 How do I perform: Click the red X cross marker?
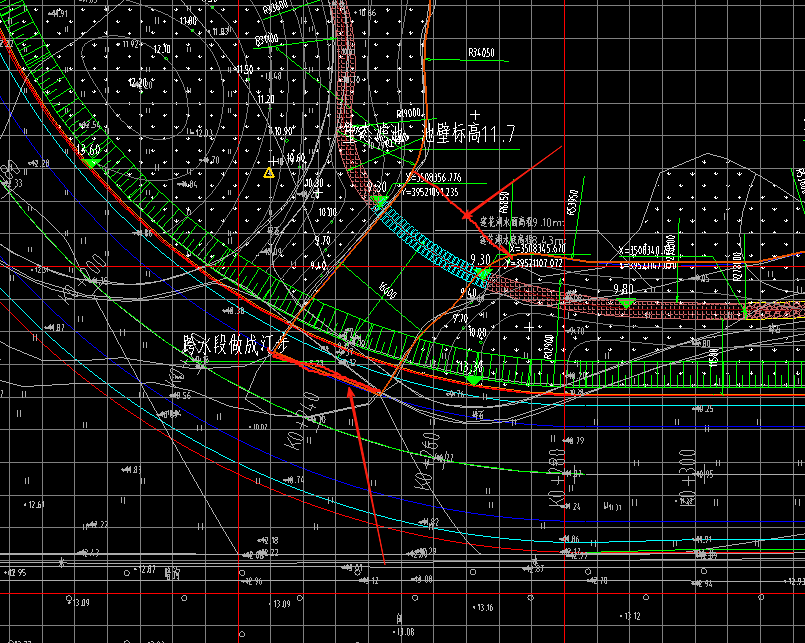(467, 215)
